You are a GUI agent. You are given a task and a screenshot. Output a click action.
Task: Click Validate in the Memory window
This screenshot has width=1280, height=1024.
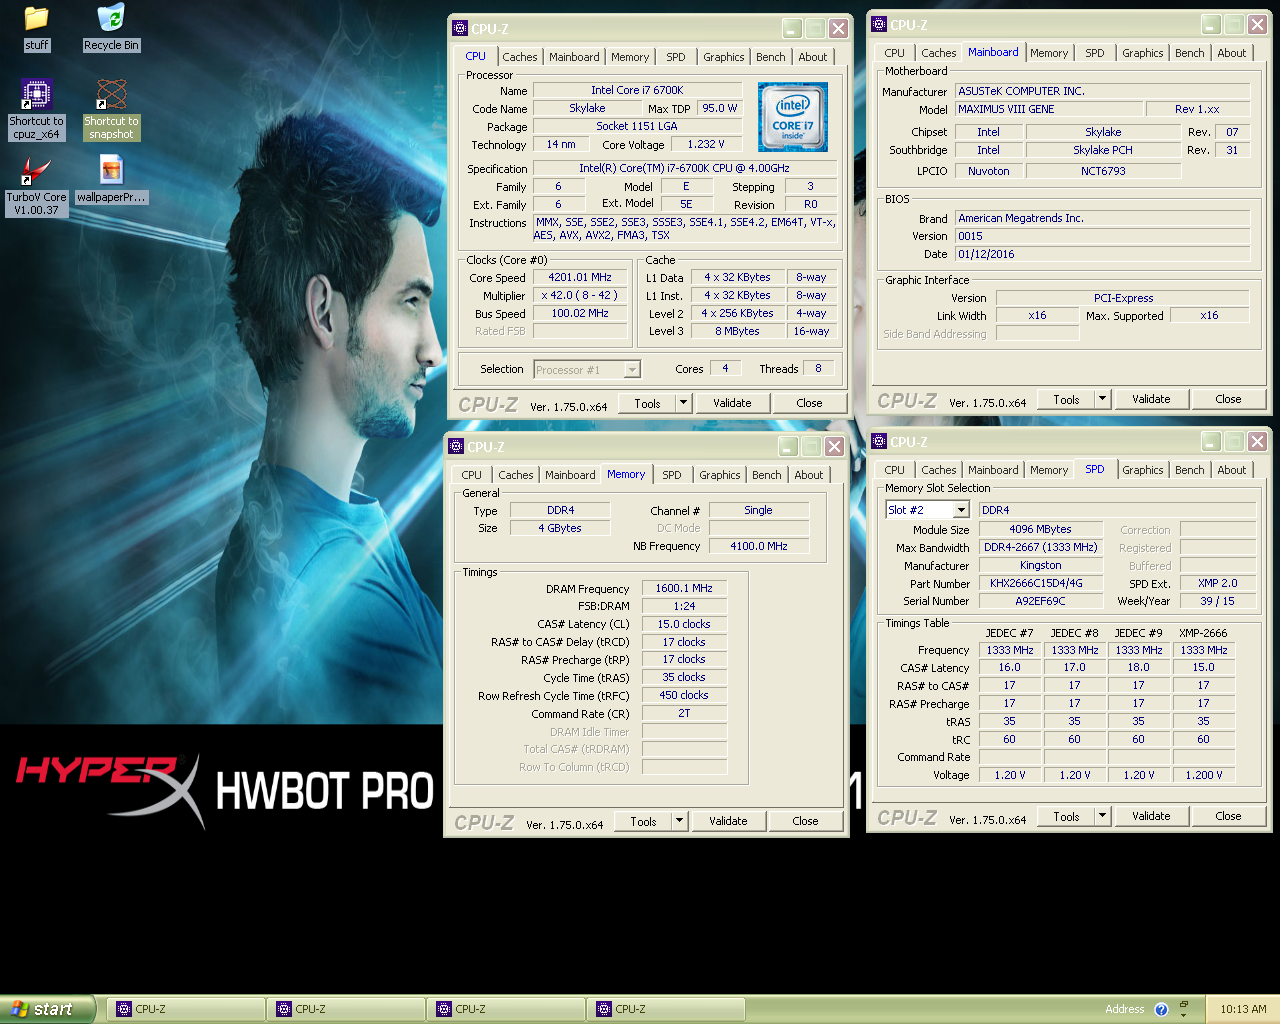point(728,821)
